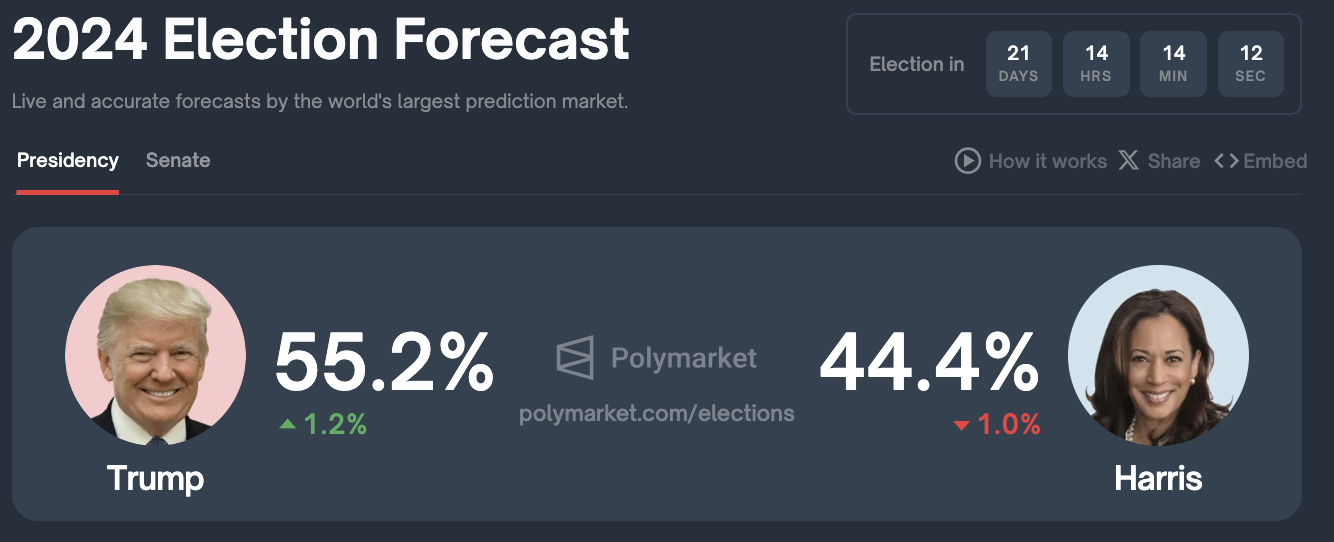Click the green up arrow under Trump
Screen dimensions: 1334x542
288,424
